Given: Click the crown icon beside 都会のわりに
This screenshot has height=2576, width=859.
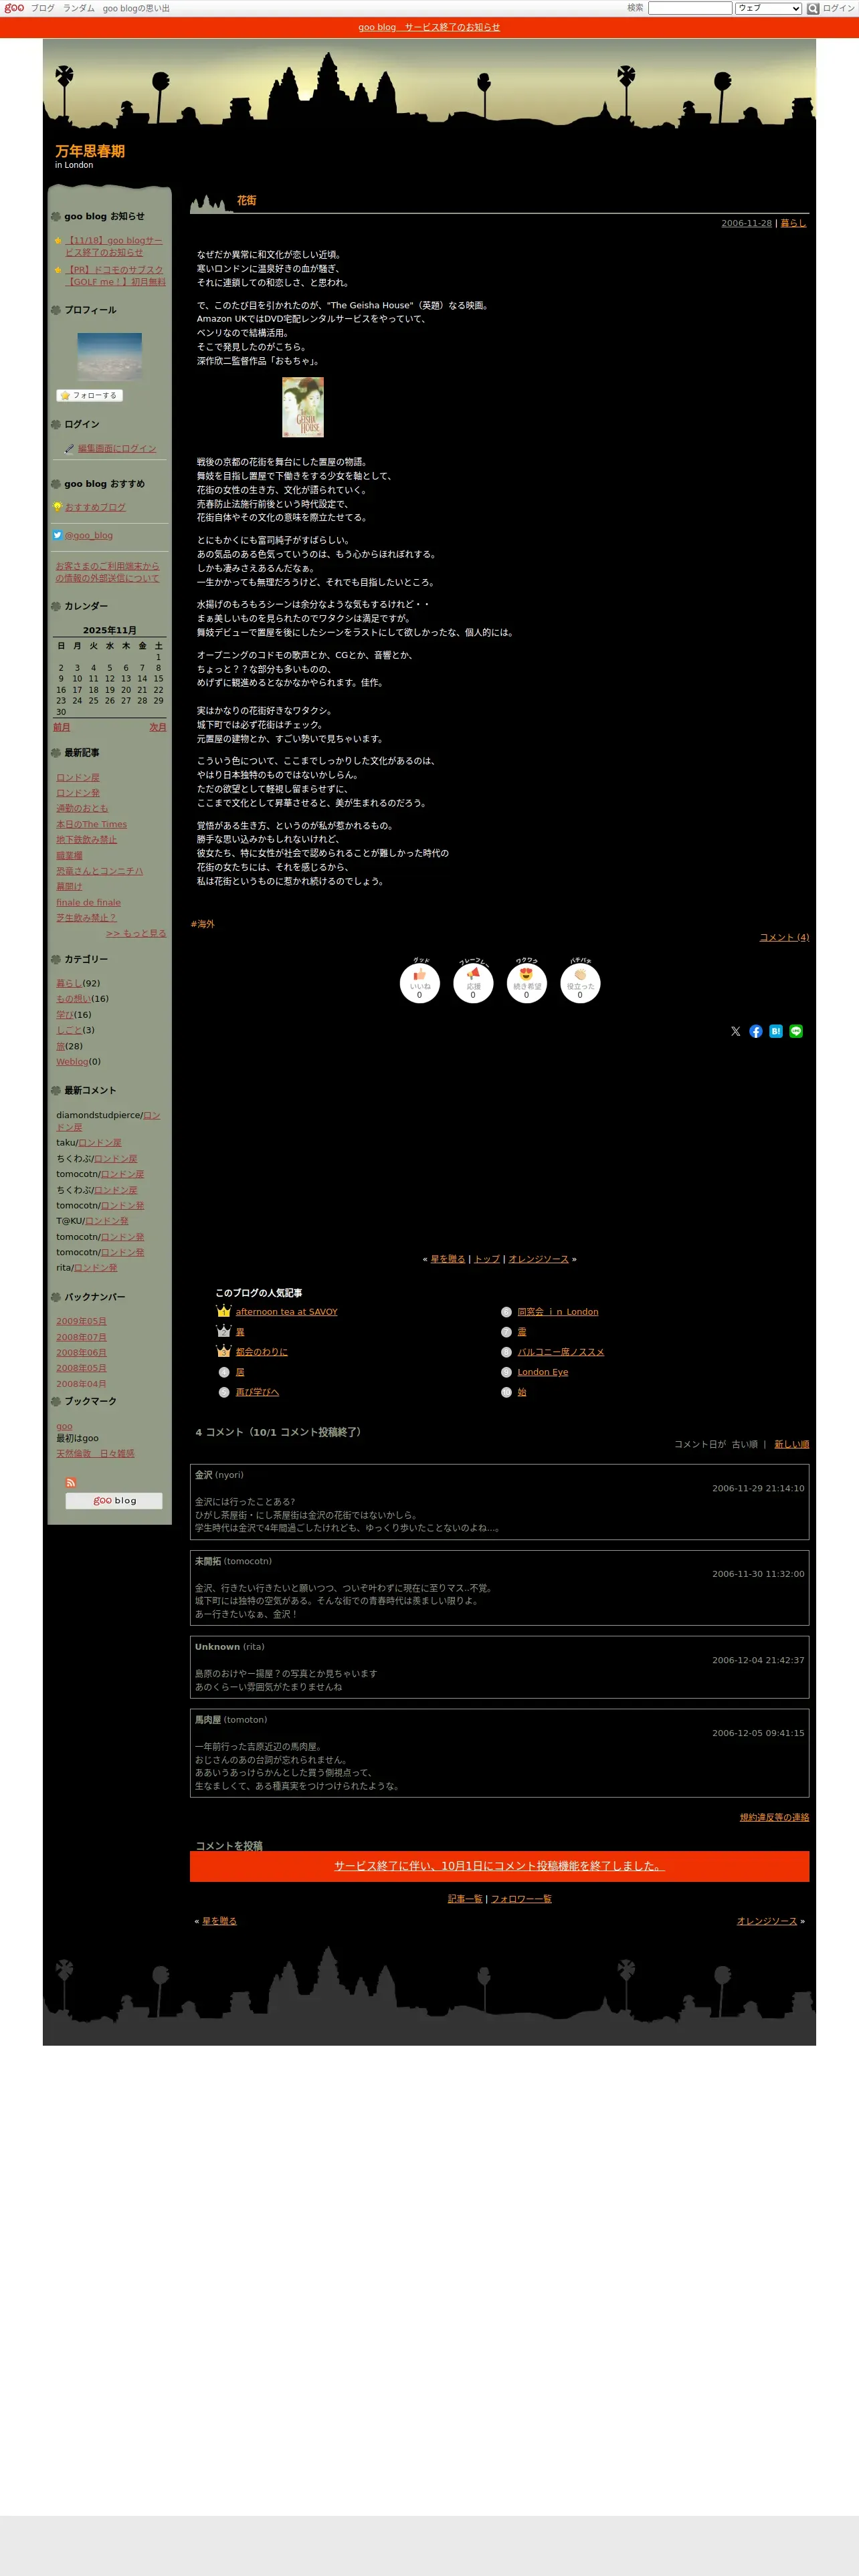Looking at the screenshot, I should pos(224,1351).
